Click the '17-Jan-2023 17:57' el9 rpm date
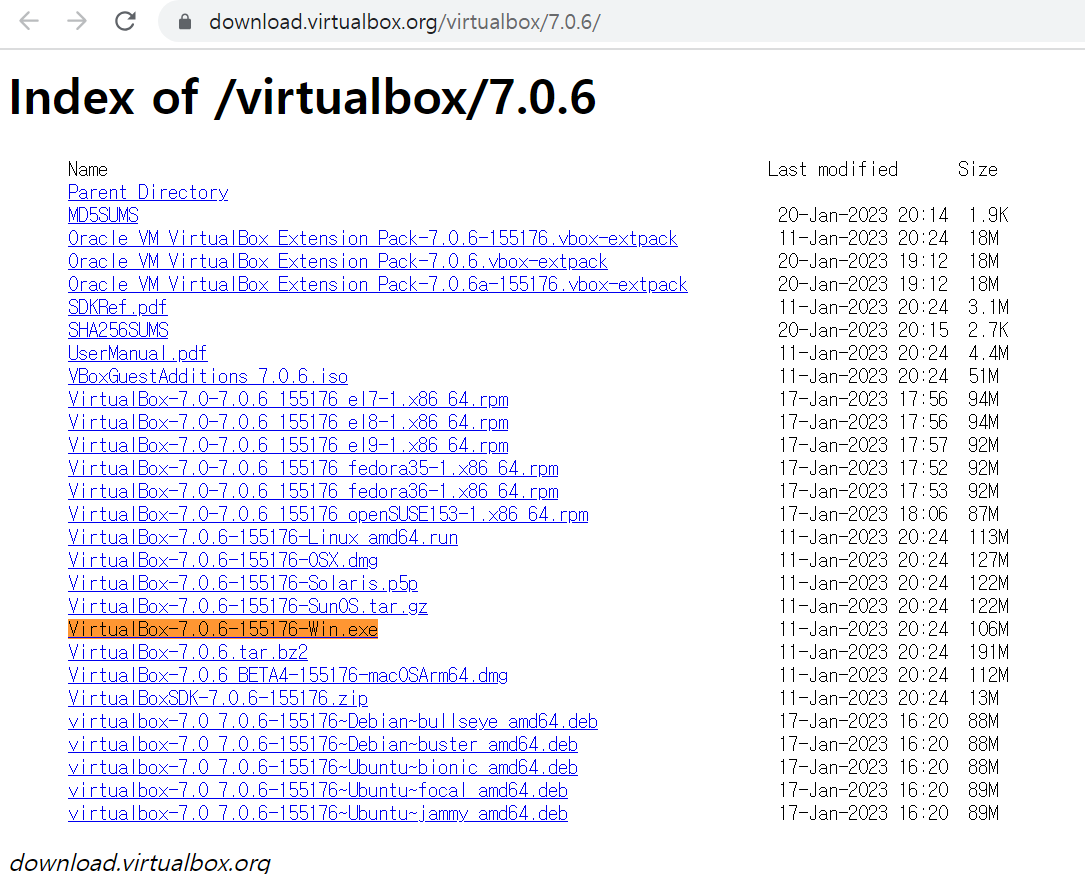The width and height of the screenshot is (1085, 874). (x=863, y=445)
